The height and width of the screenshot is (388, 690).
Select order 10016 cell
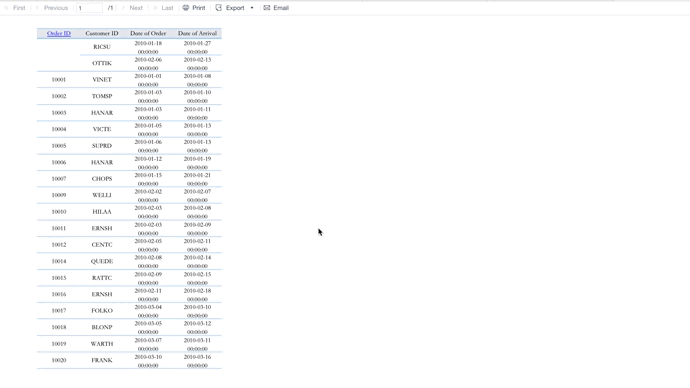[59, 294]
